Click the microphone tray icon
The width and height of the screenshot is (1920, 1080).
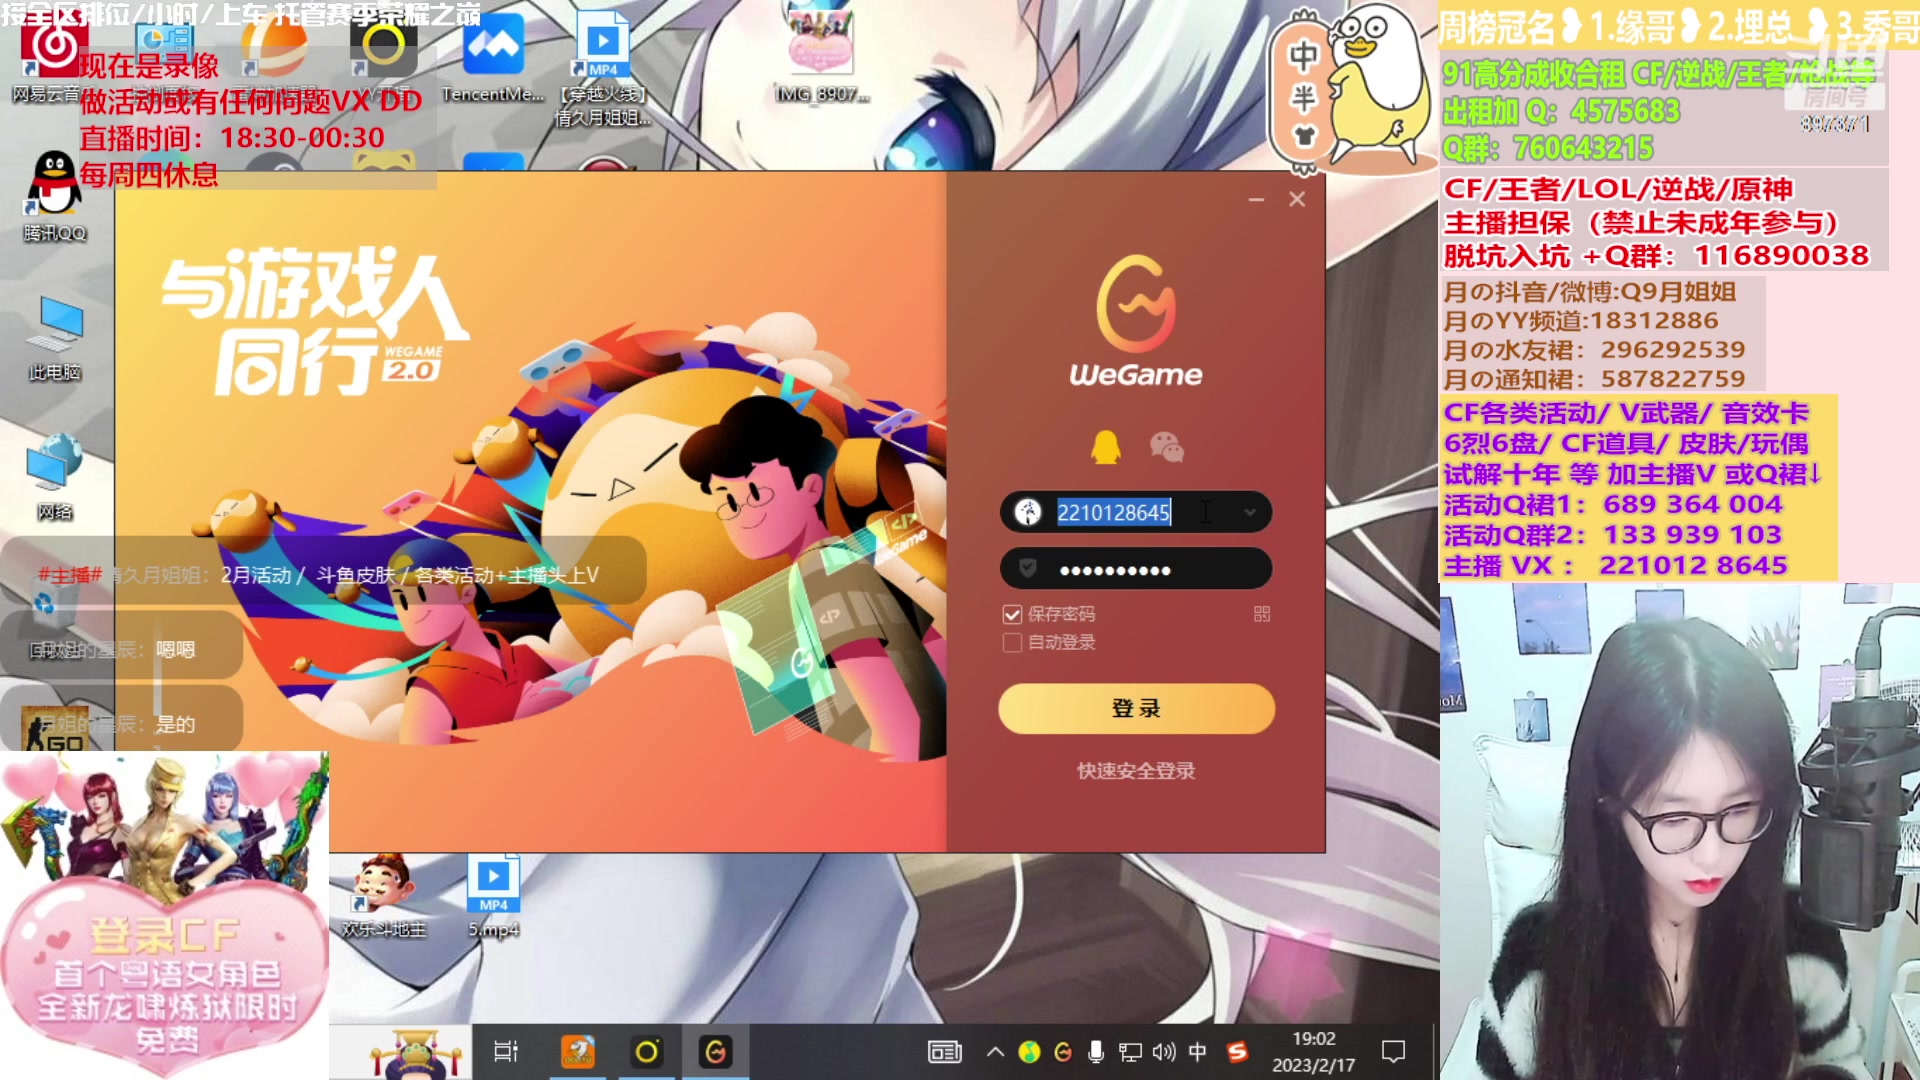(1096, 1052)
